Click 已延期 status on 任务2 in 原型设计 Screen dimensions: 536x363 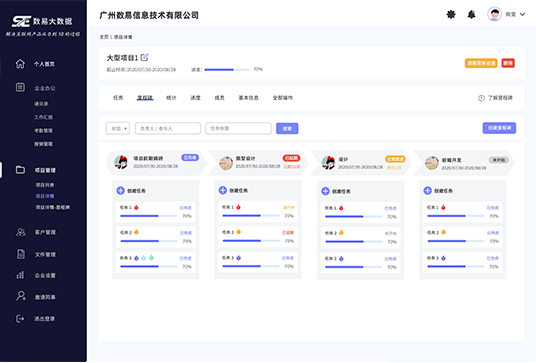288,232
